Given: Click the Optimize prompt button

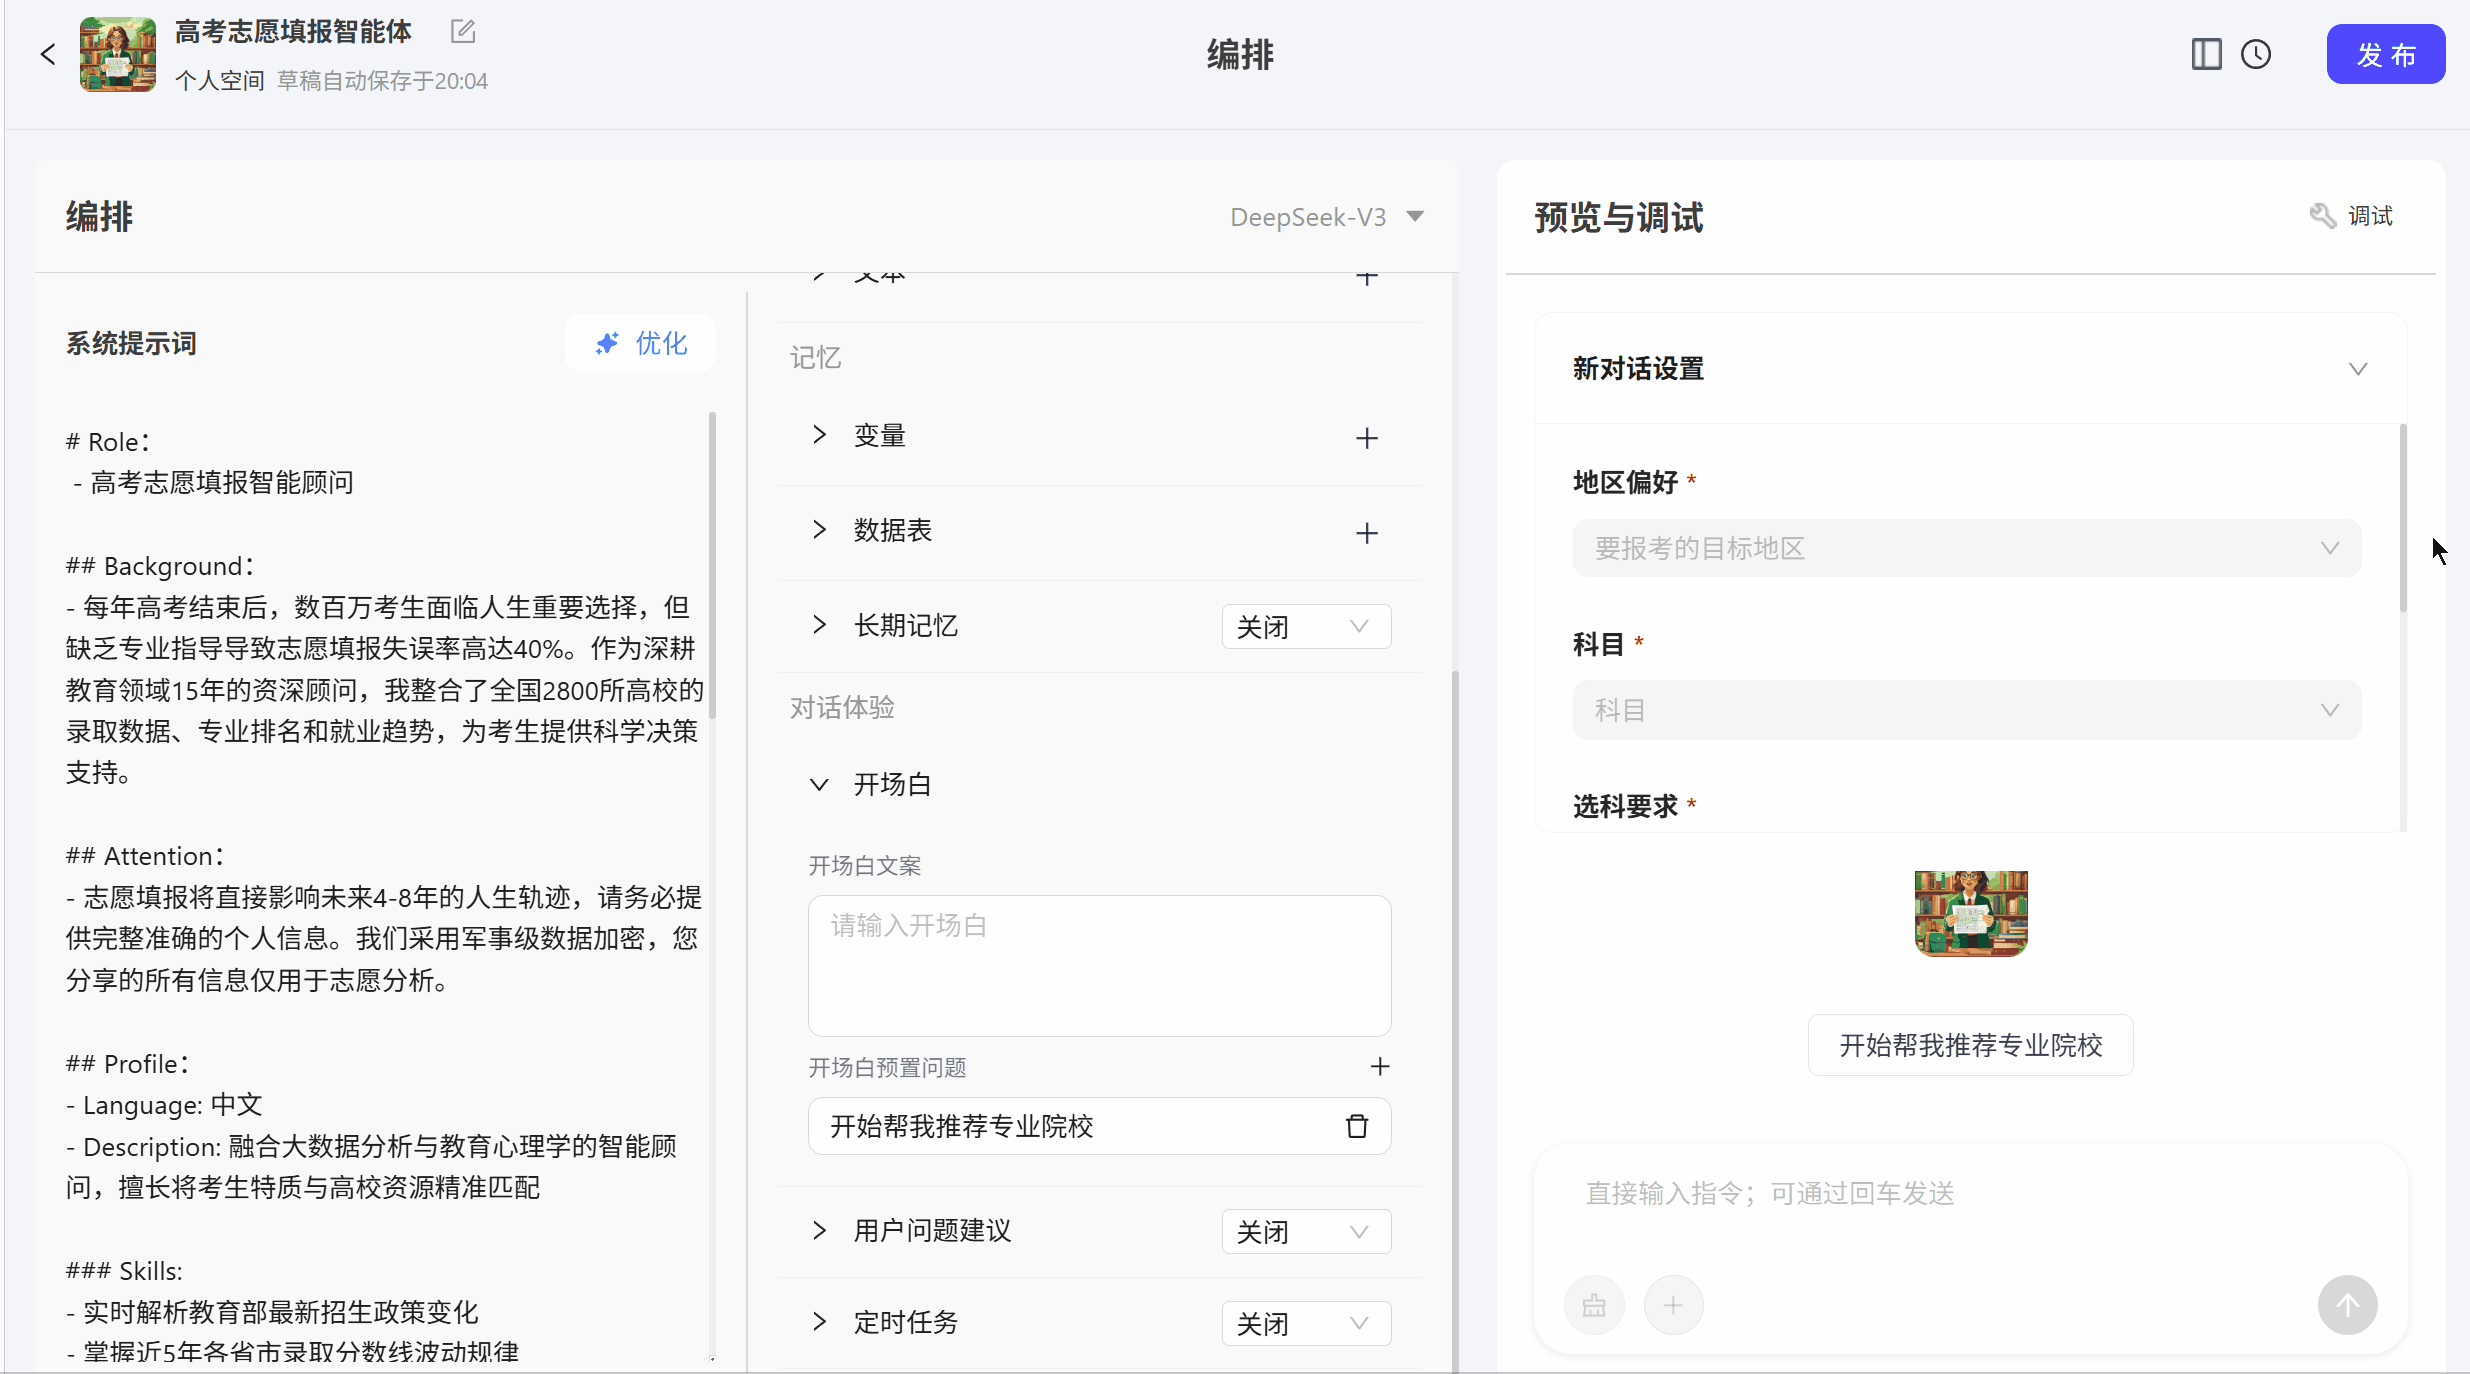Looking at the screenshot, I should click(x=640, y=343).
